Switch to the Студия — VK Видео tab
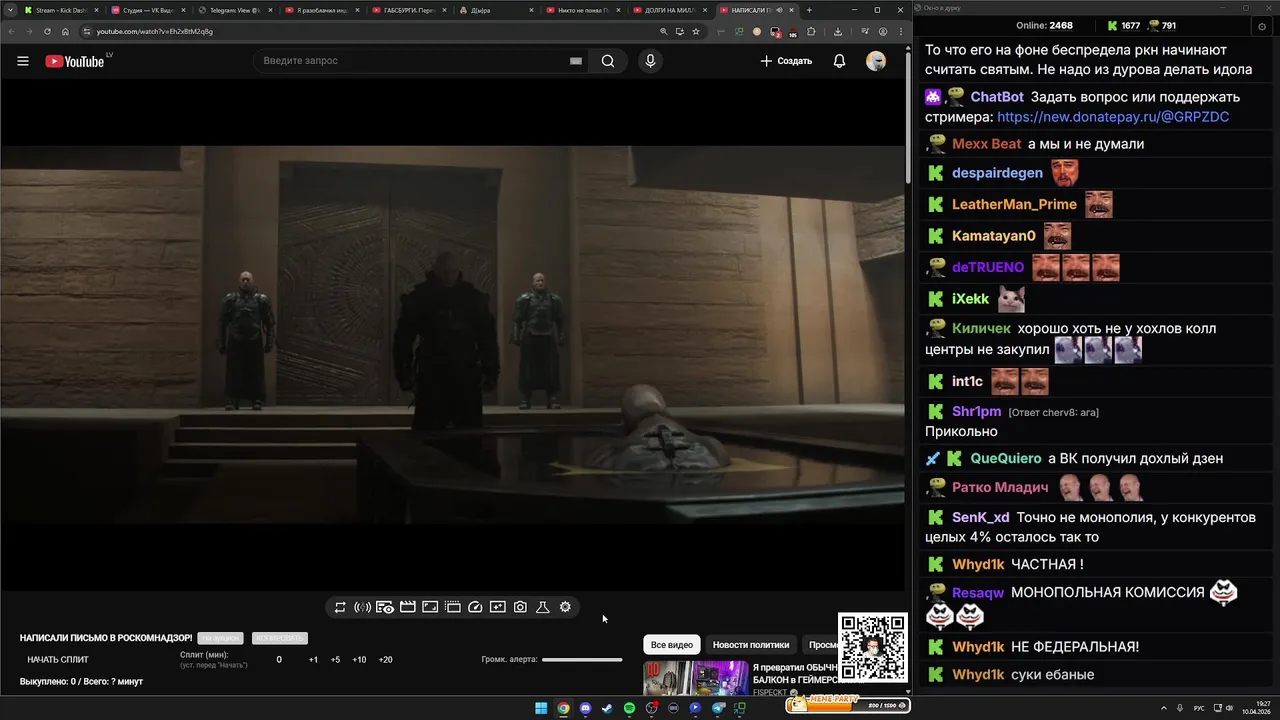This screenshot has width=1280, height=720. pyautogui.click(x=148, y=10)
